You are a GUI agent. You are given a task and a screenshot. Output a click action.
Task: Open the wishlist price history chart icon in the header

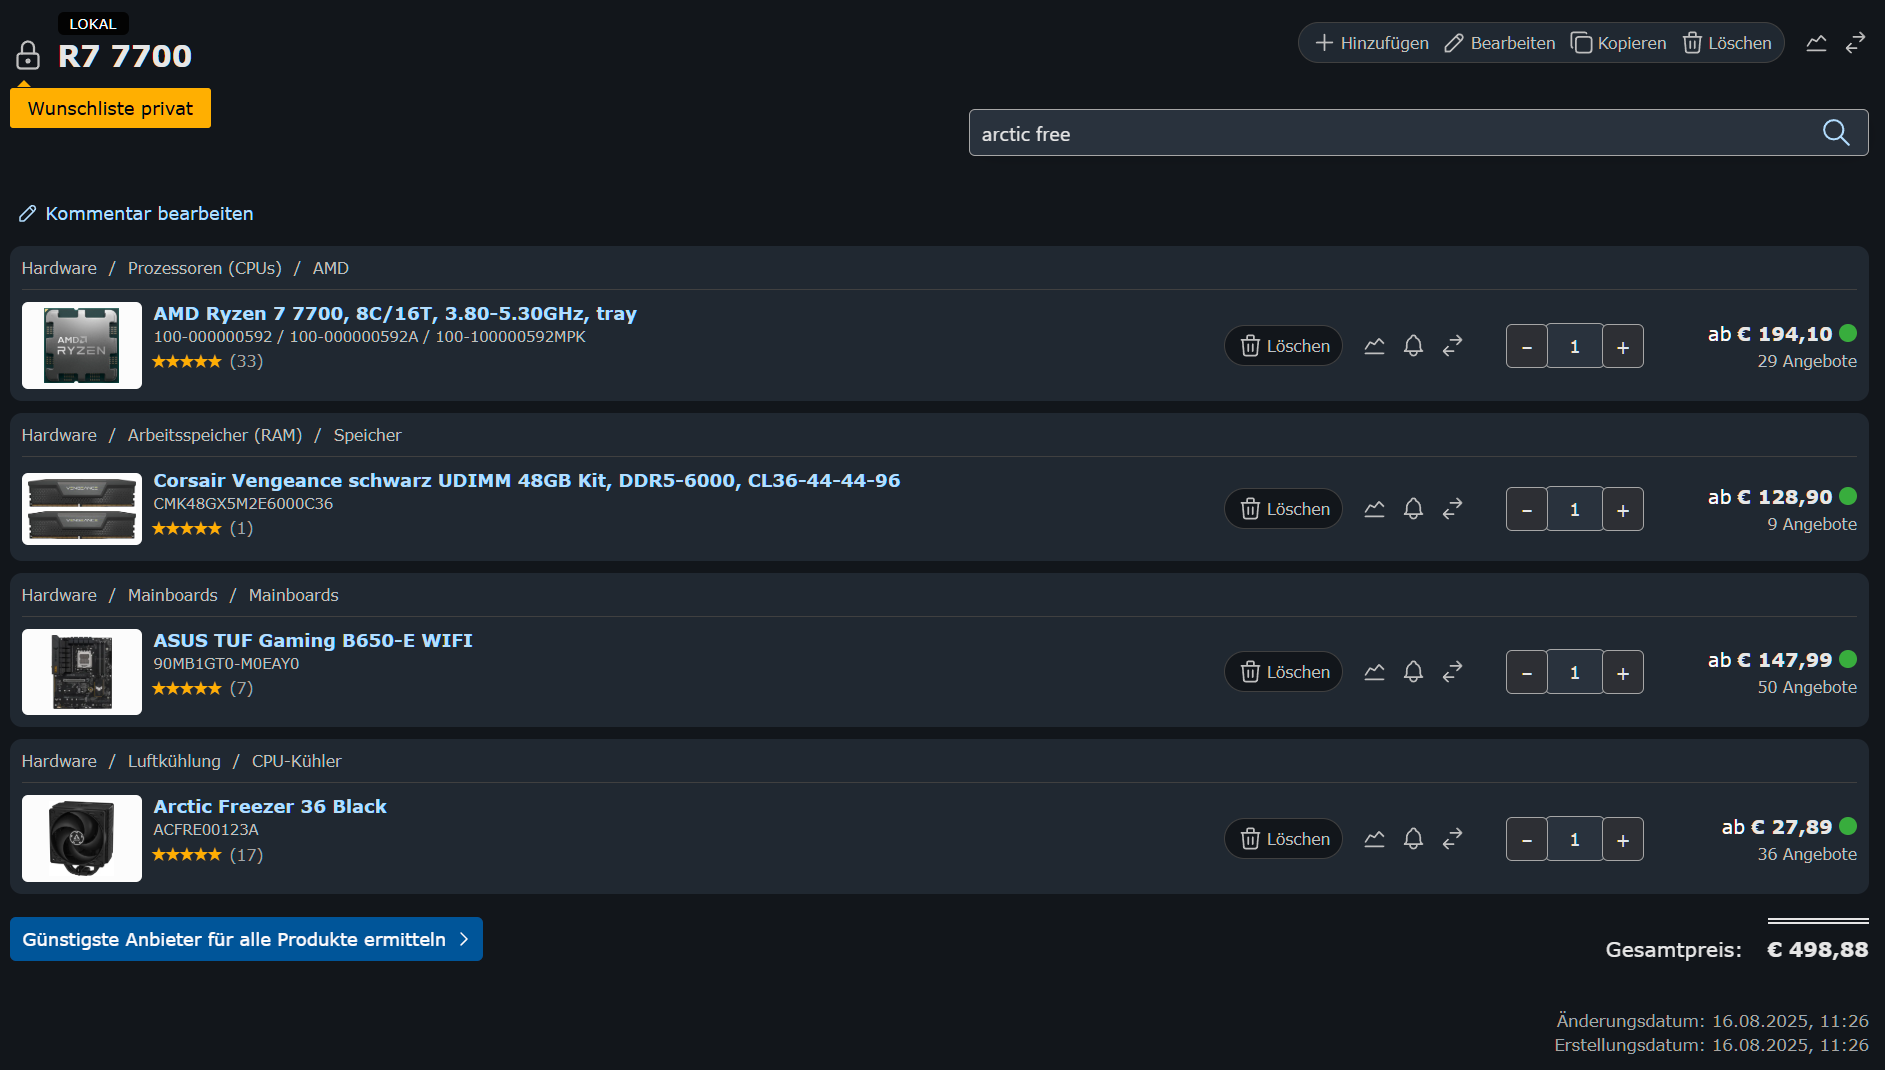tap(1816, 43)
